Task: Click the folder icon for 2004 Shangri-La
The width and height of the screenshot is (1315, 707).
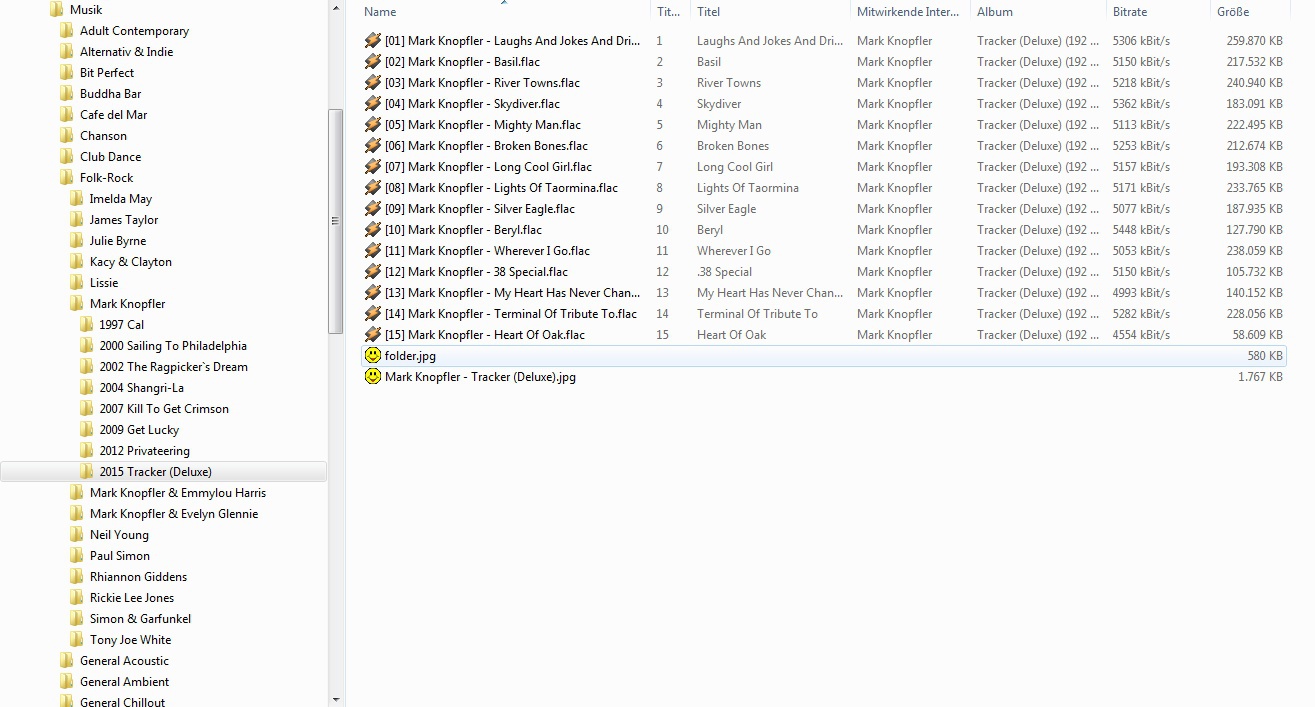Action: (x=86, y=388)
